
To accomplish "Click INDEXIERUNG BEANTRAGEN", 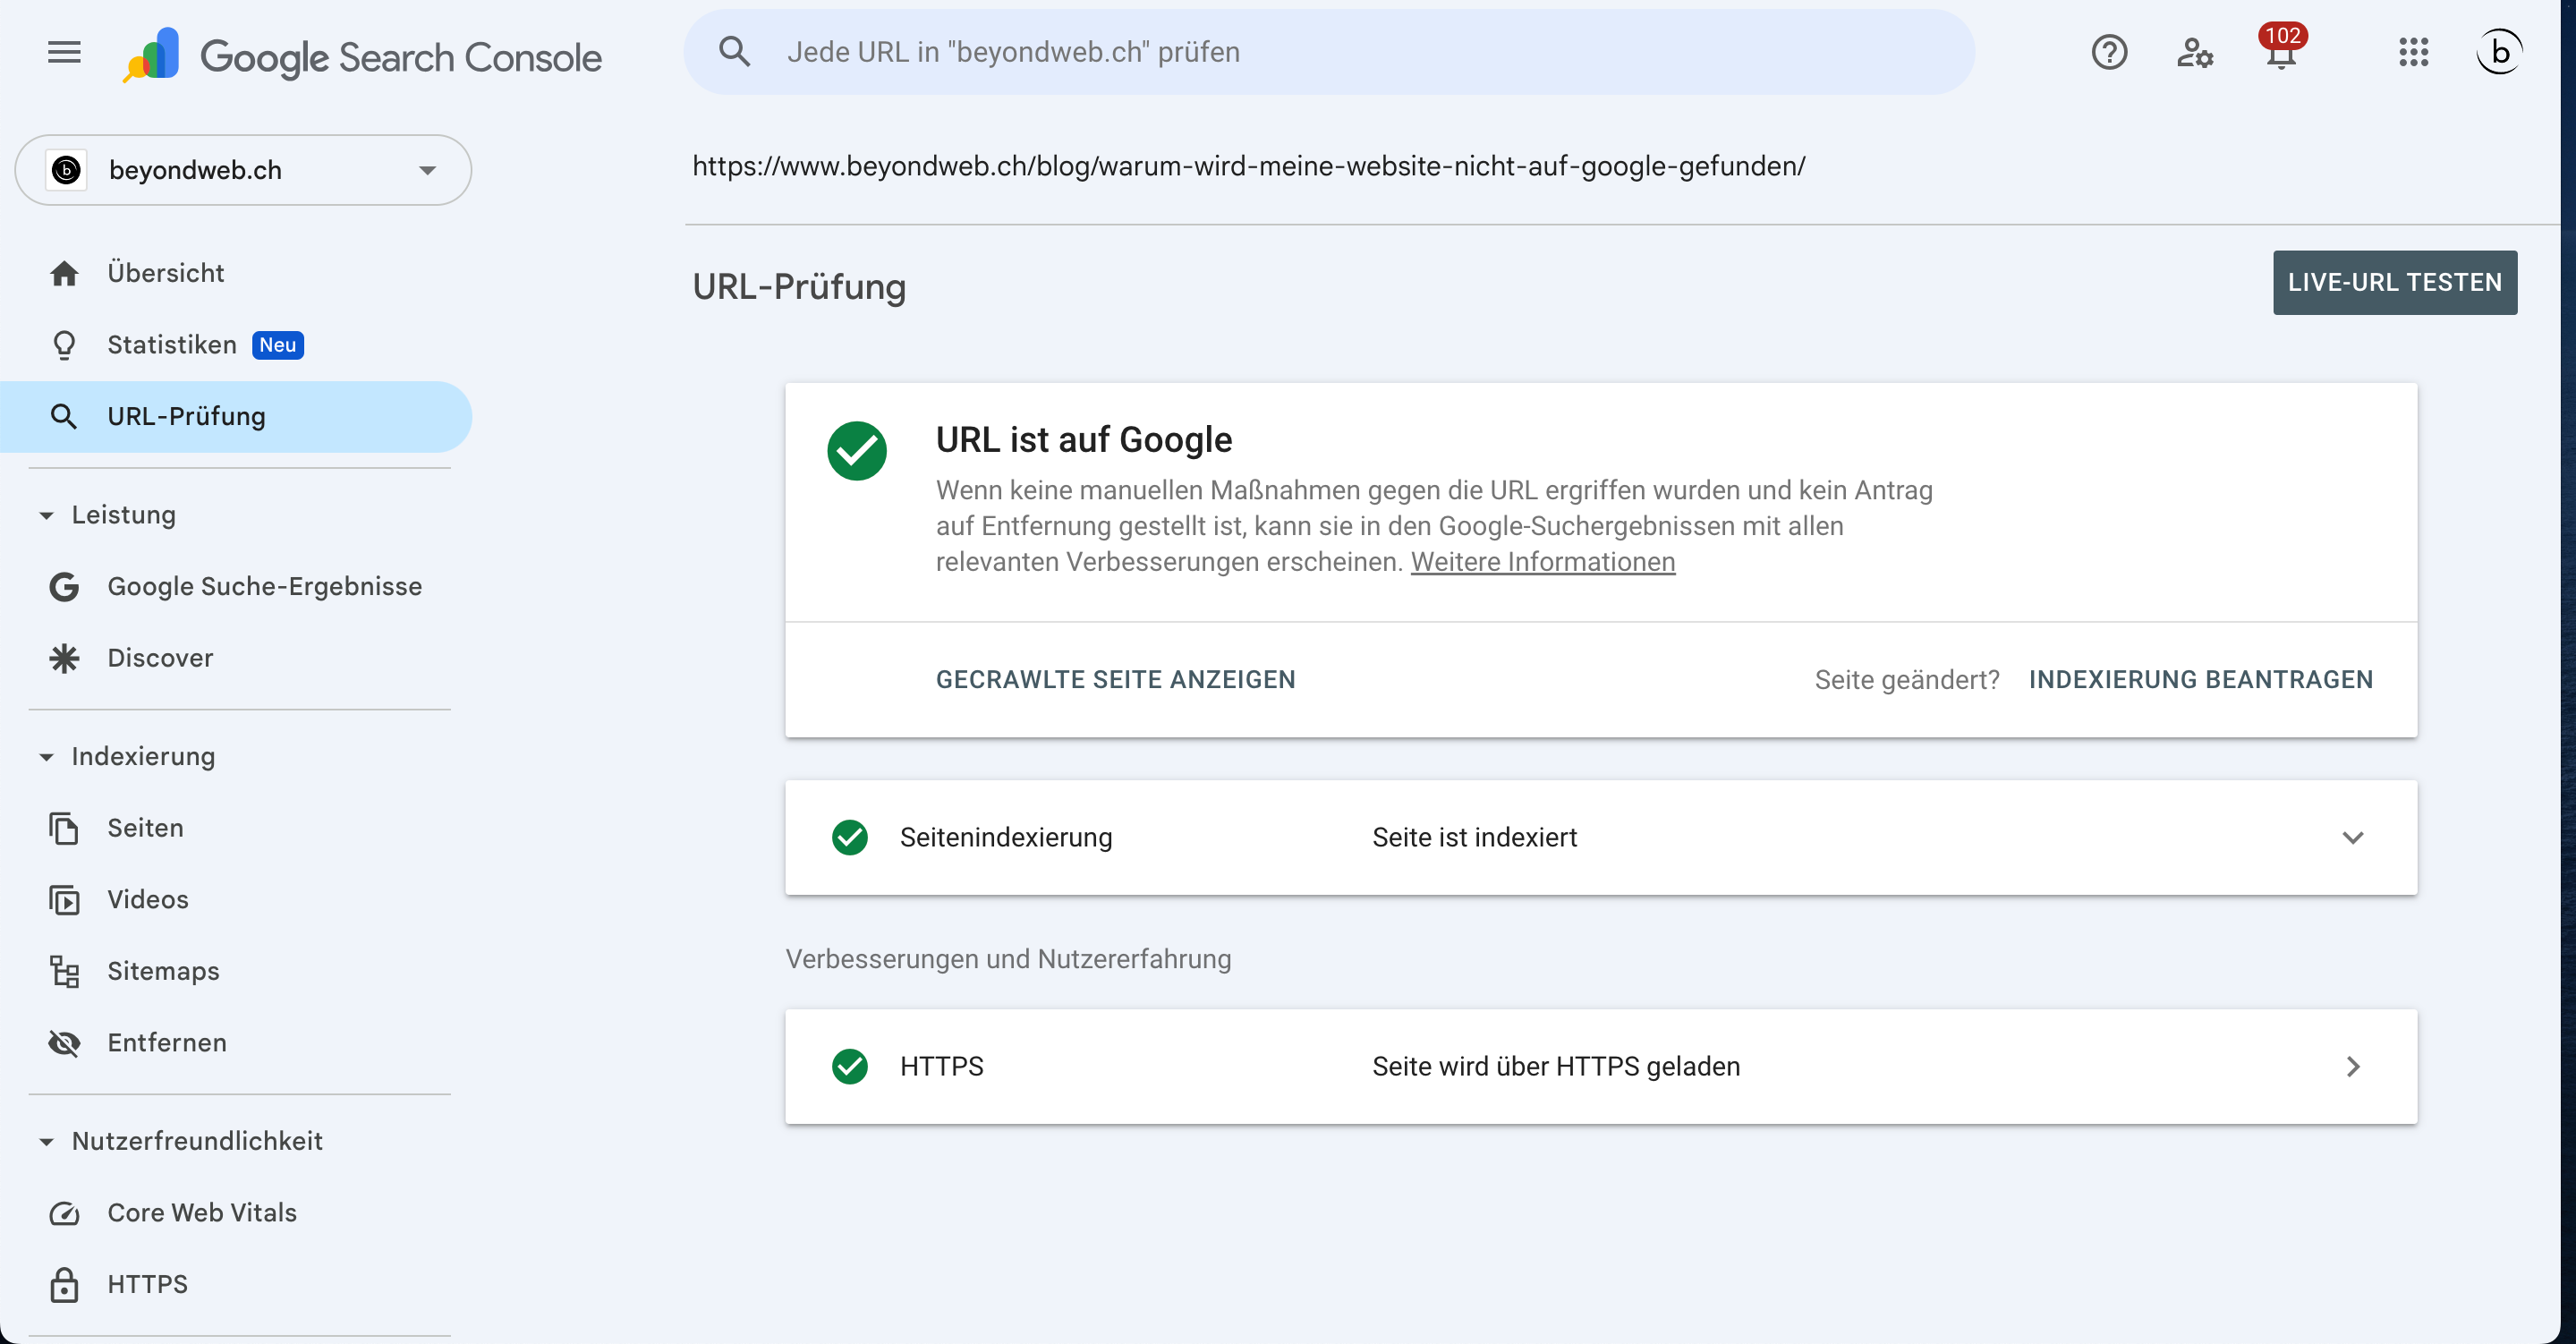I will 2200,680.
